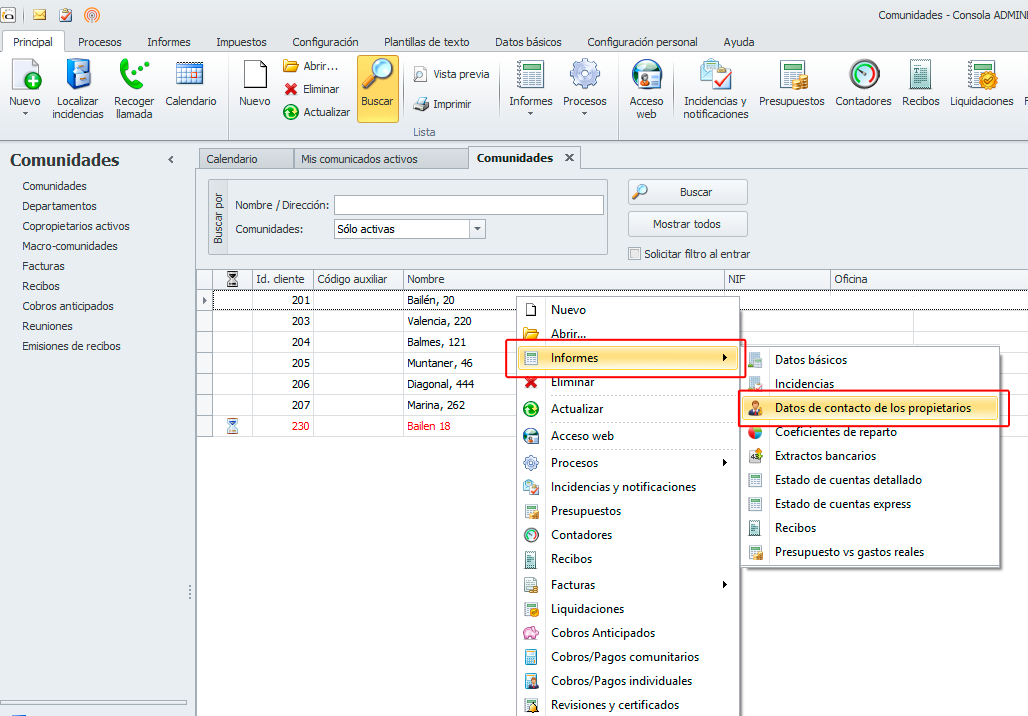The height and width of the screenshot is (716, 1028).
Task: Expand the Facturas submenu in context menu
Action: (x=724, y=585)
